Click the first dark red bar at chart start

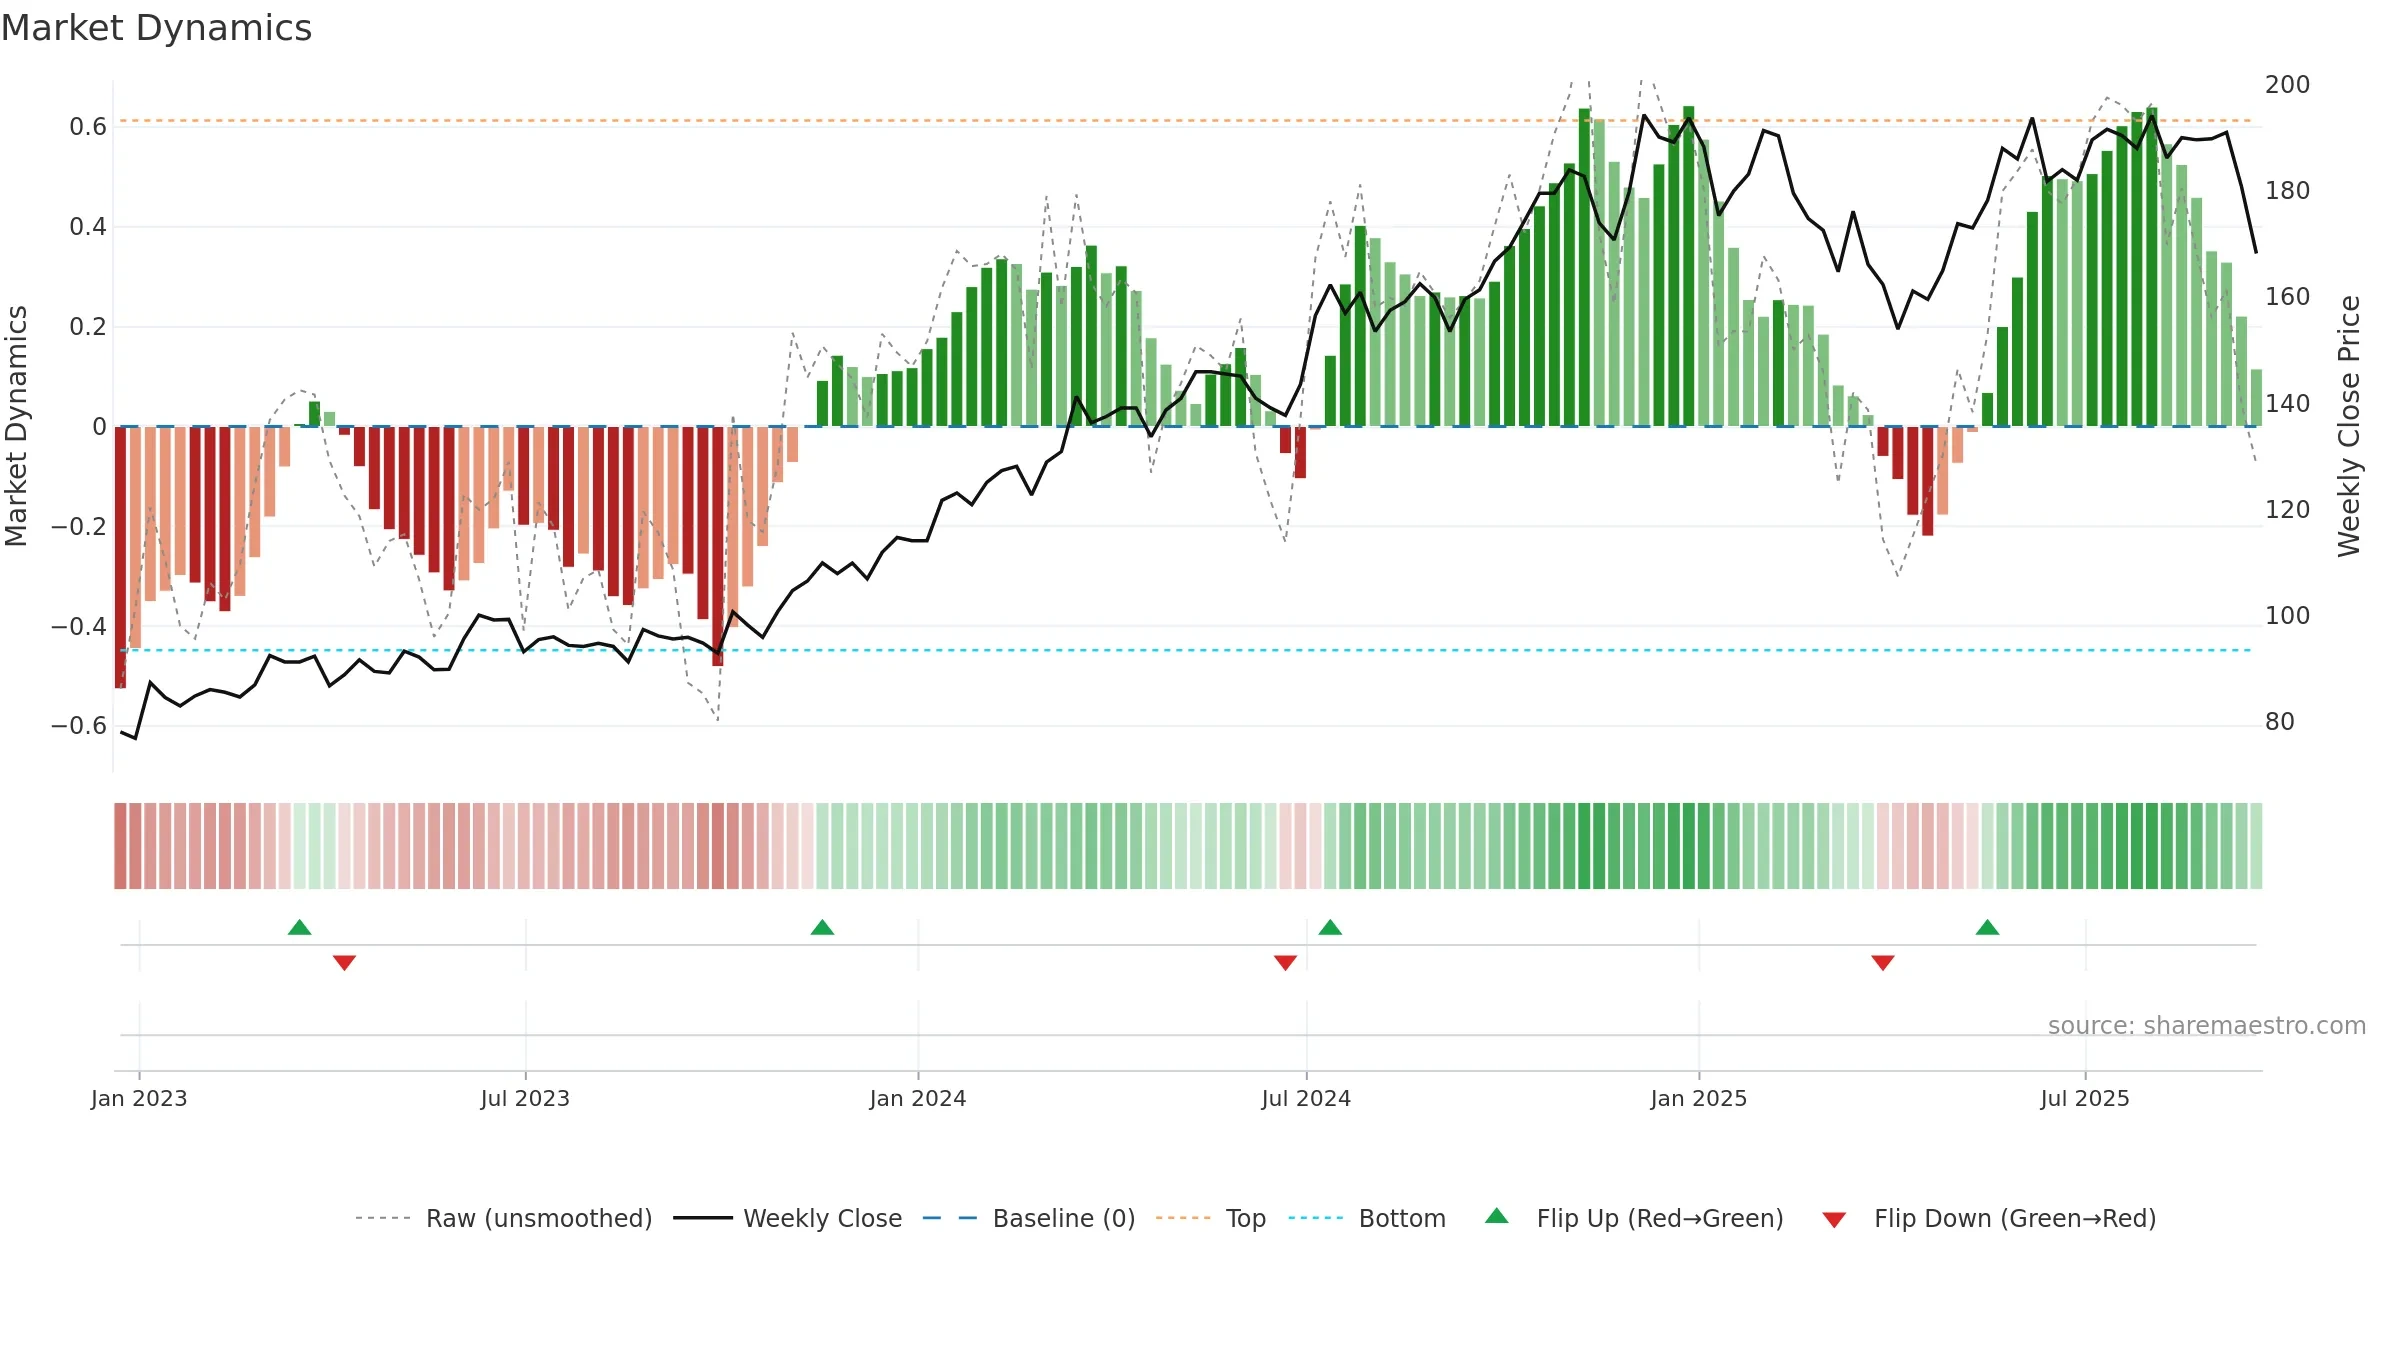120,557
